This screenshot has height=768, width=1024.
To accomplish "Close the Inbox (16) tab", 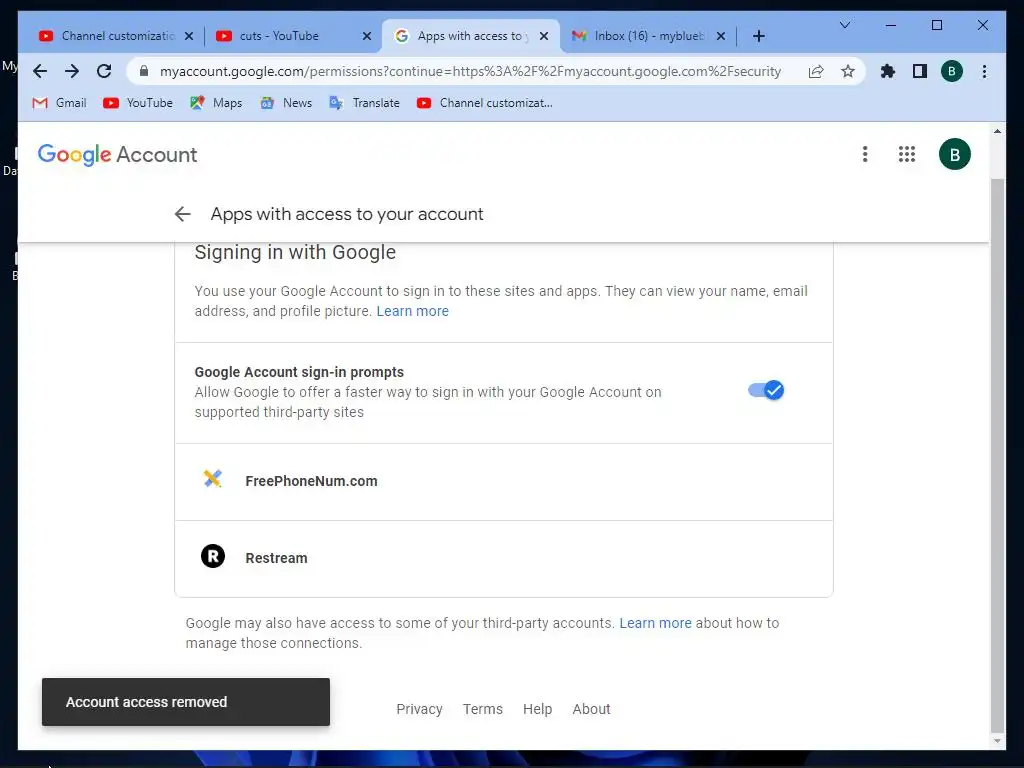I will tap(721, 37).
